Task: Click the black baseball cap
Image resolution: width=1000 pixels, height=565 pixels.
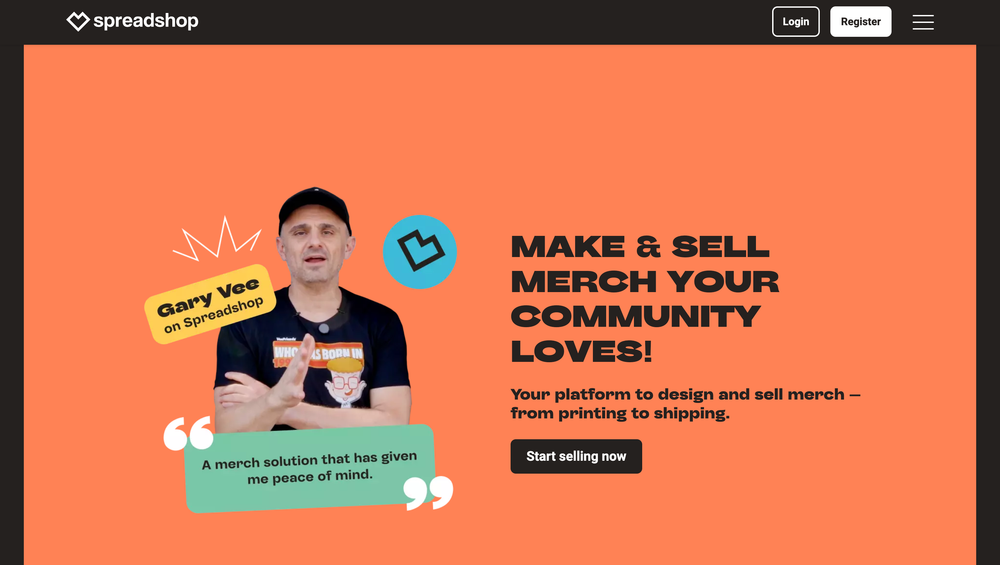Action: click(x=314, y=208)
